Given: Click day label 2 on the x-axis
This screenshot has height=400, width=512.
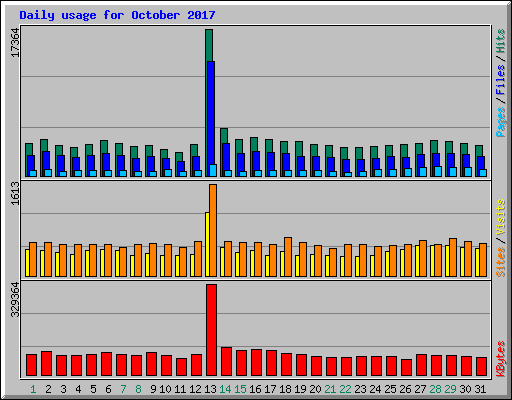Looking at the screenshot, I should (x=48, y=389).
